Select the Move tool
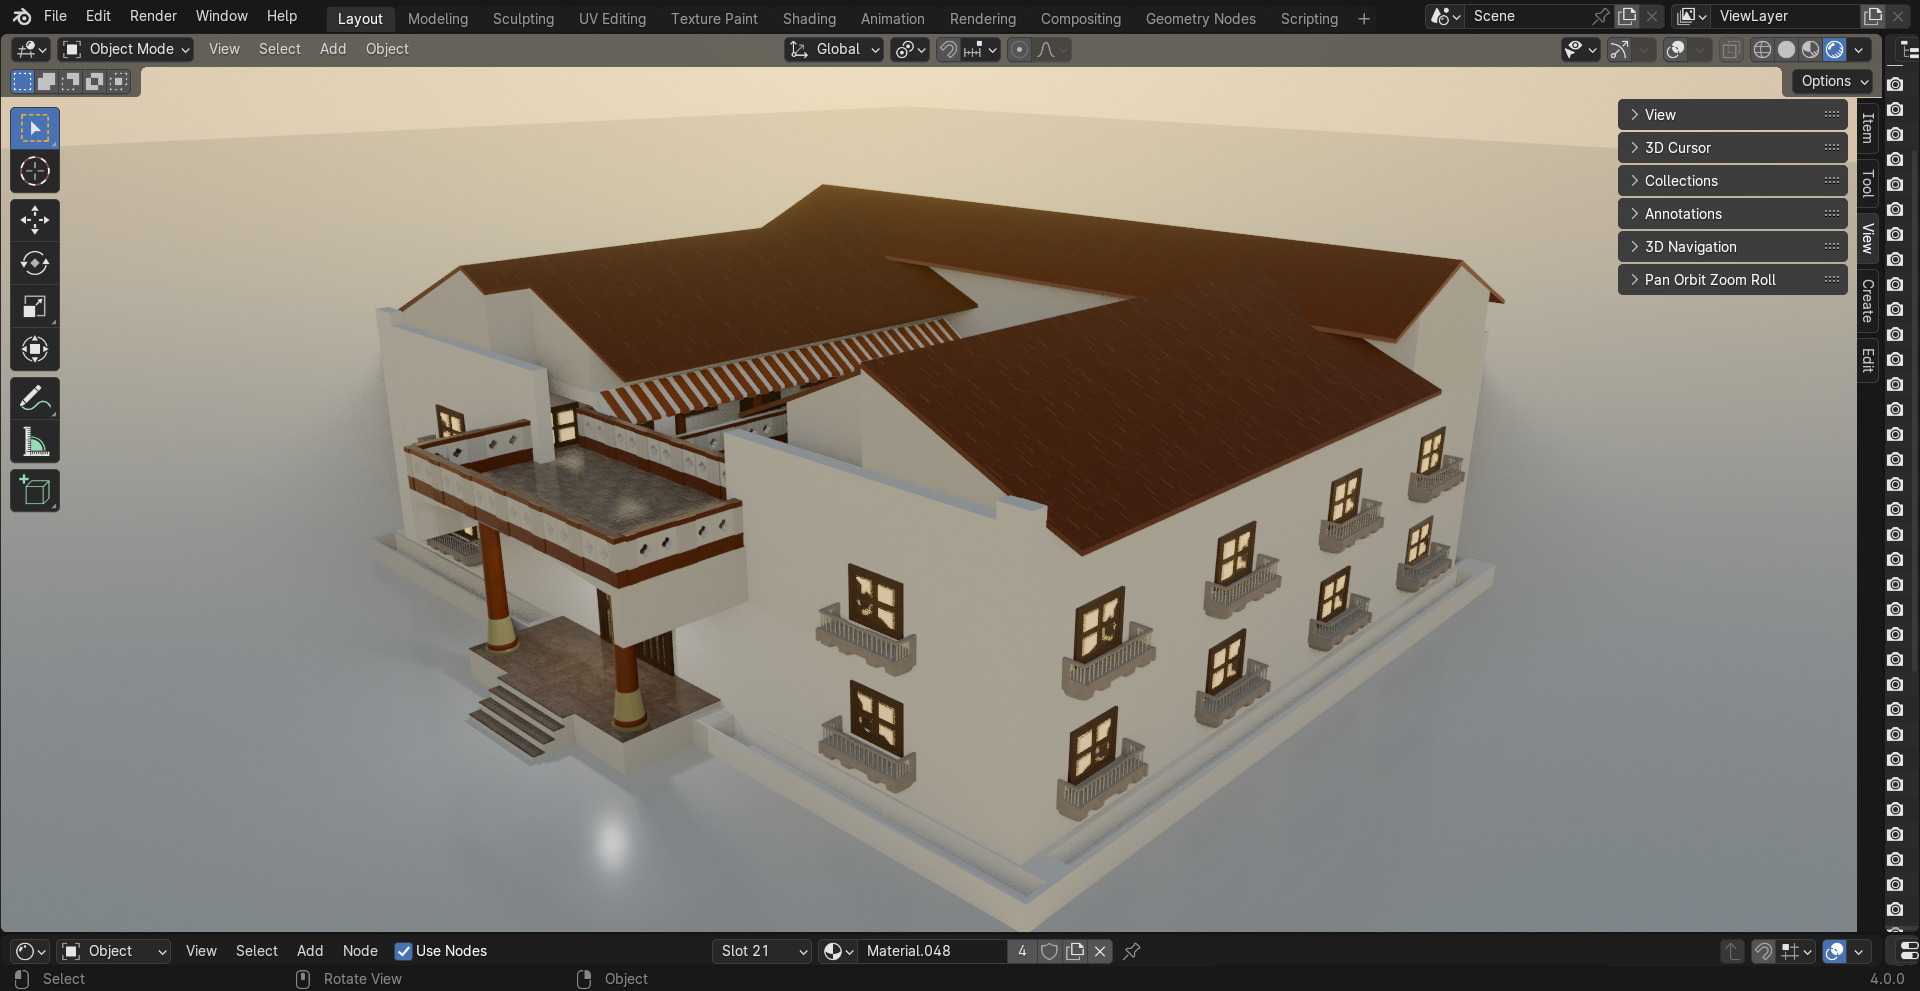The height and width of the screenshot is (991, 1920). coord(35,220)
